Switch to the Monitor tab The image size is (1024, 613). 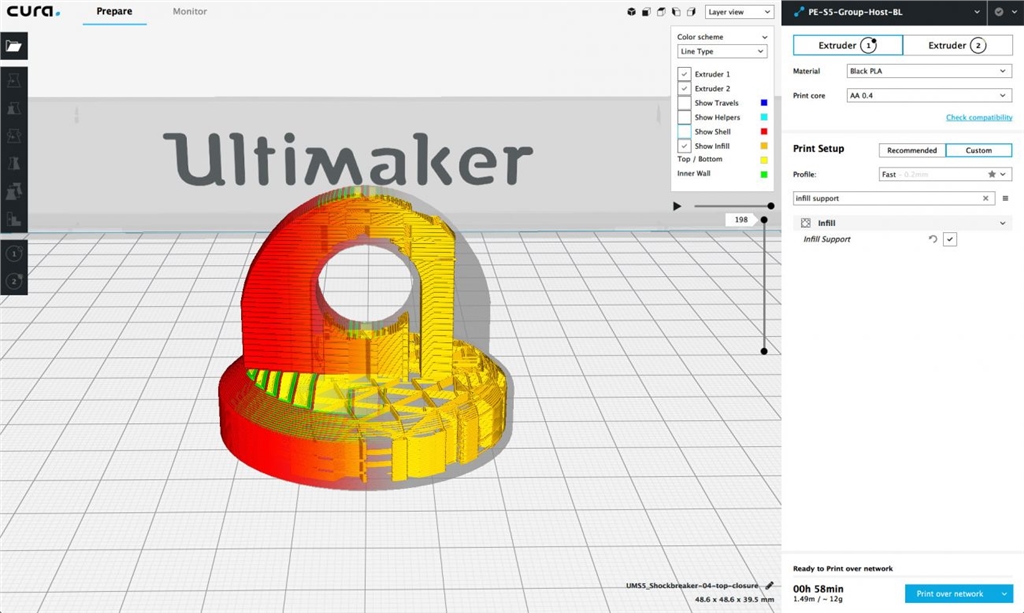(189, 12)
